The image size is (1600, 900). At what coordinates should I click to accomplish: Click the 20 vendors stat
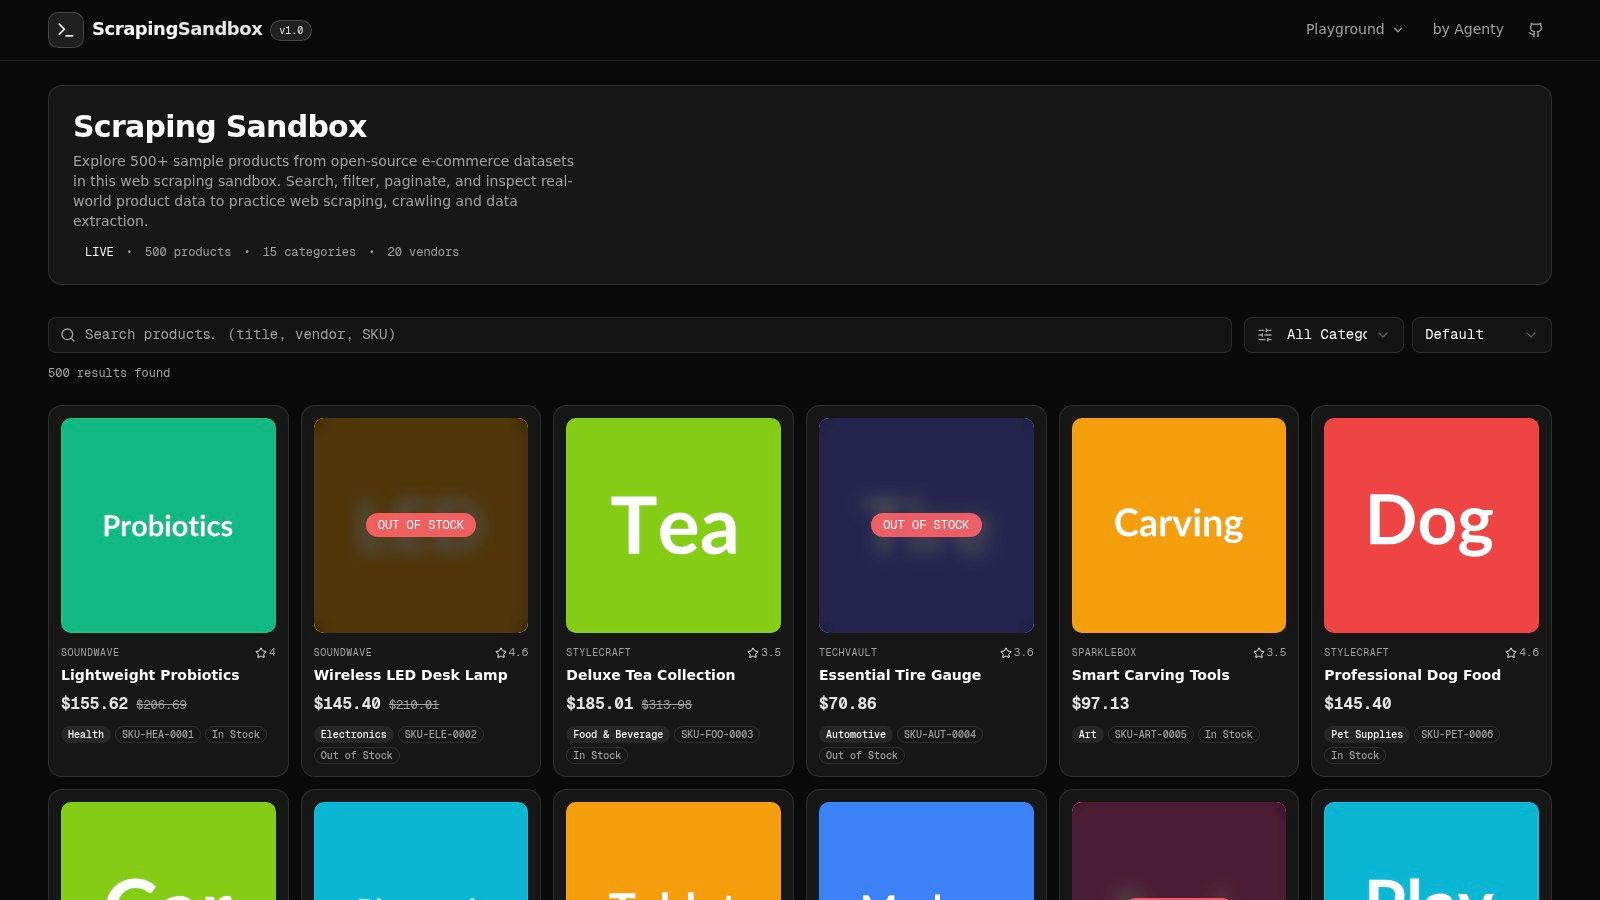(x=423, y=252)
